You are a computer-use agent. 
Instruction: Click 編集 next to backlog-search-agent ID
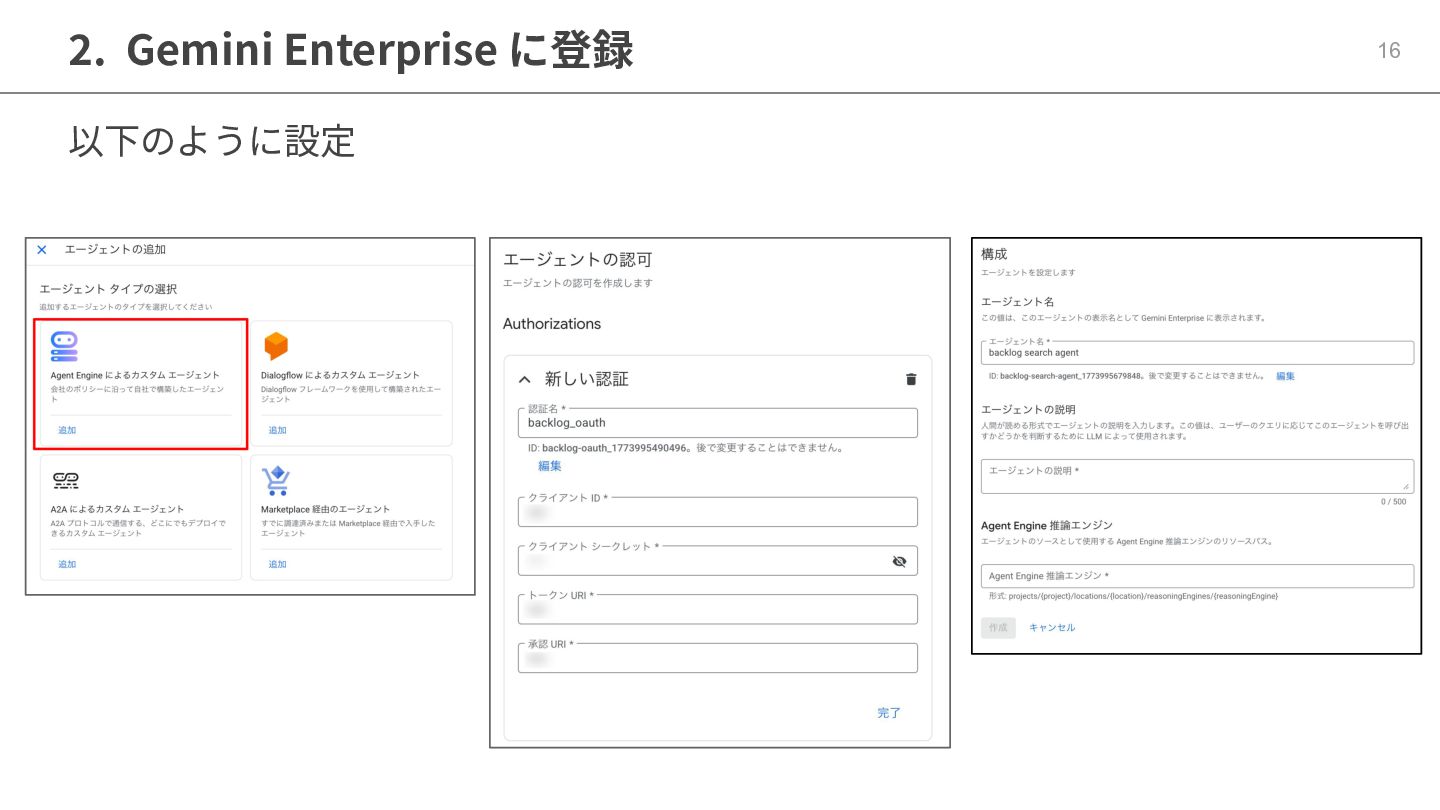[x=1285, y=376]
